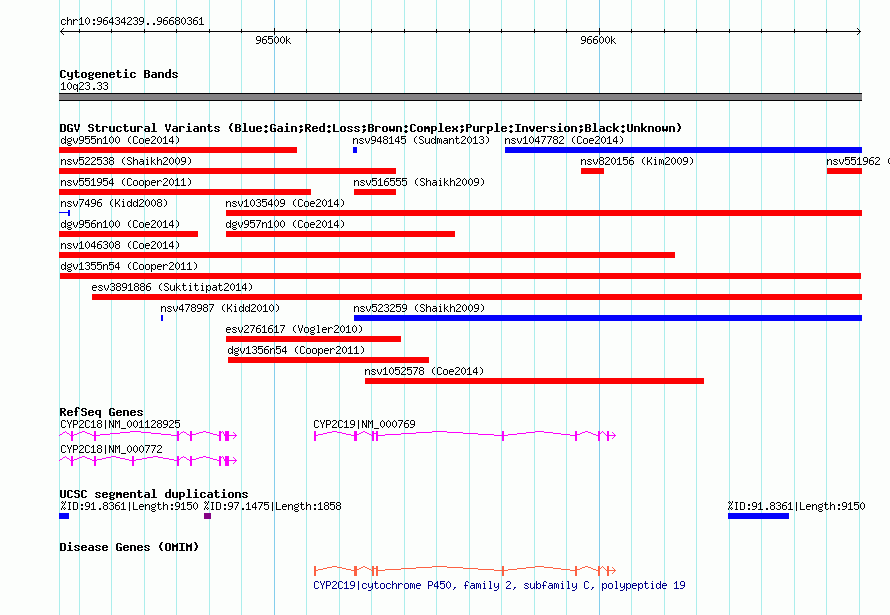Viewport: 890px width, 615px height.
Task: Open dgv1355n54 (Cooper2011) label
Action: pyautogui.click(x=129, y=266)
